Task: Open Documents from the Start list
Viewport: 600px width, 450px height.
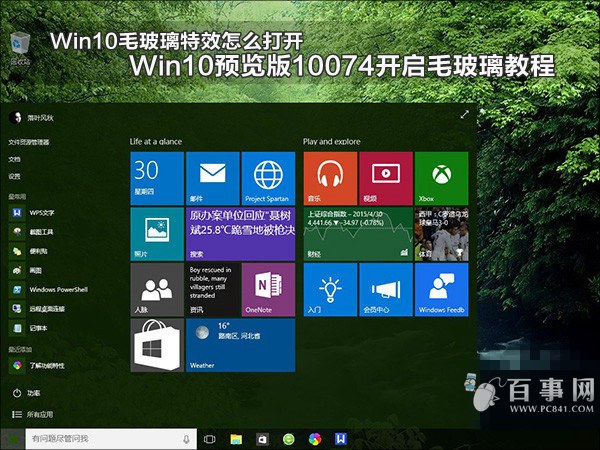Action: click(15, 160)
